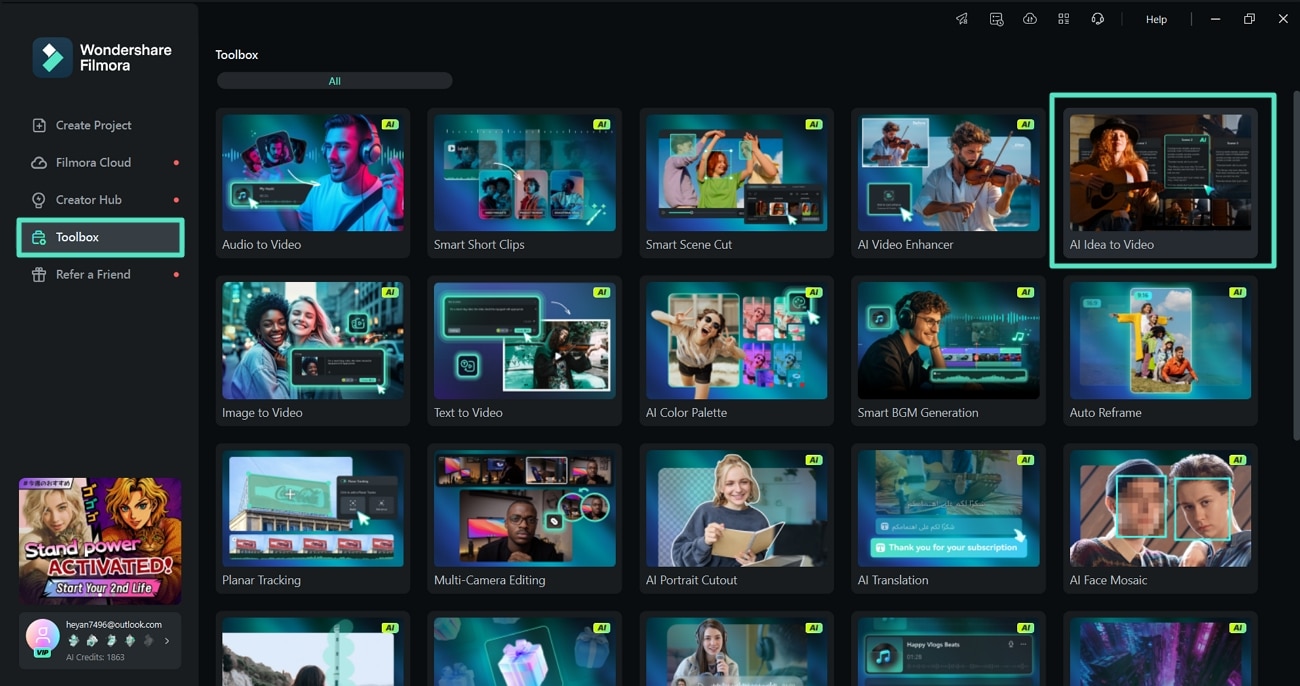The height and width of the screenshot is (686, 1300).
Task: Click the AI badge on Auto Reframe card
Action: [x=1238, y=293]
